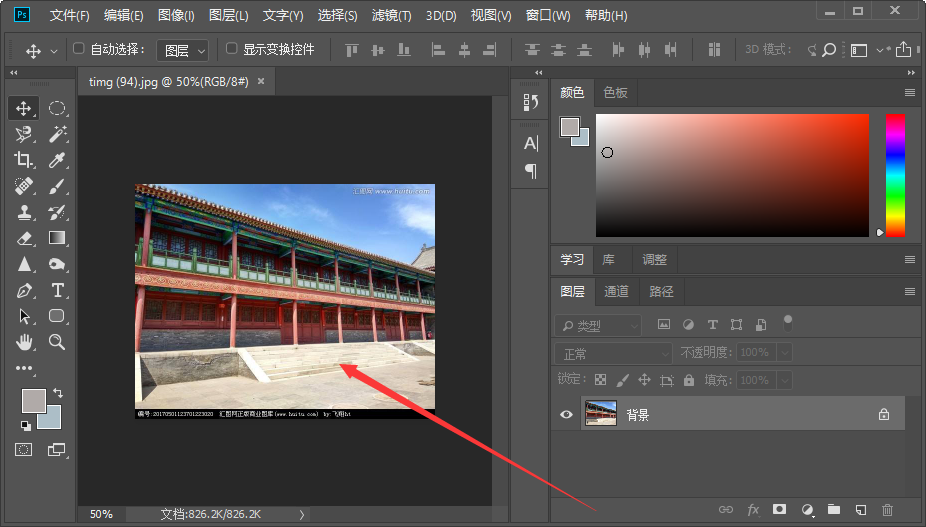
Task: Click the delete layer trash icon
Action: [887, 509]
